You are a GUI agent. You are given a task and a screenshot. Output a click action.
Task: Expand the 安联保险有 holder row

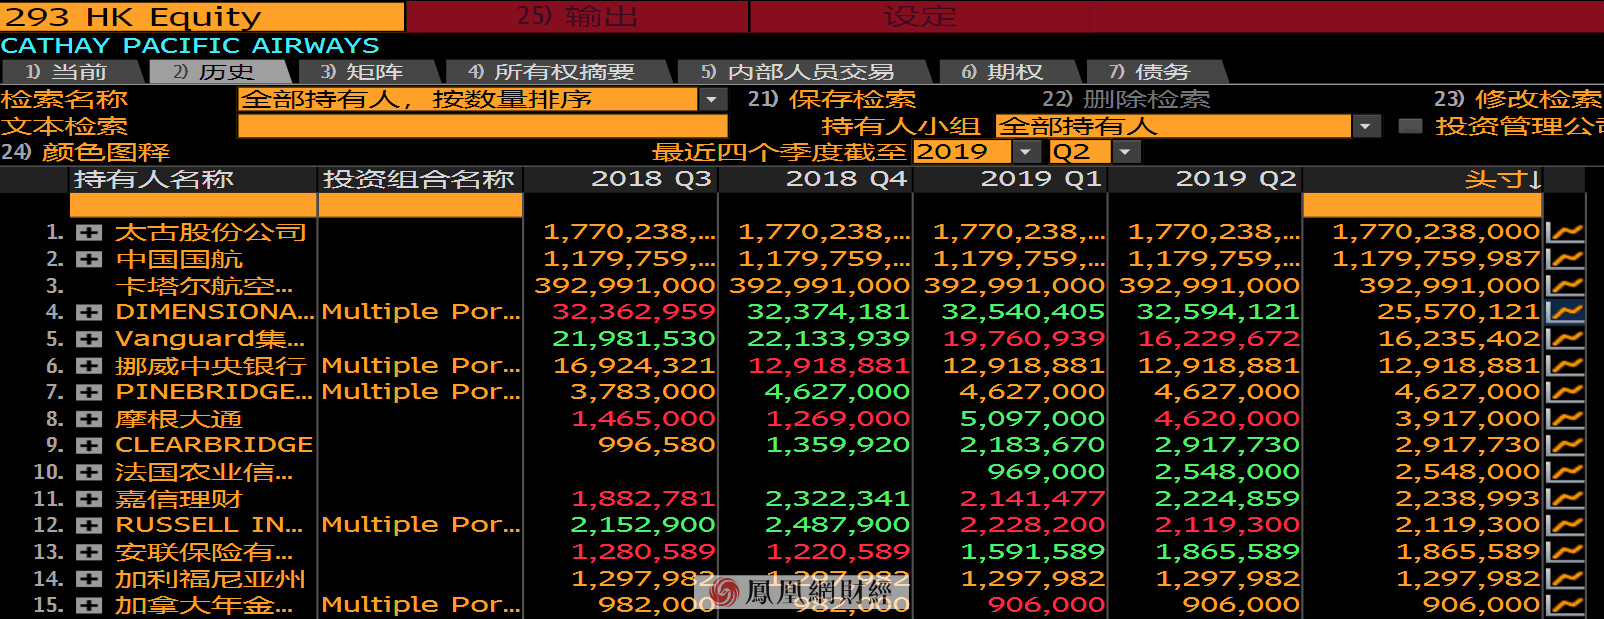point(89,552)
